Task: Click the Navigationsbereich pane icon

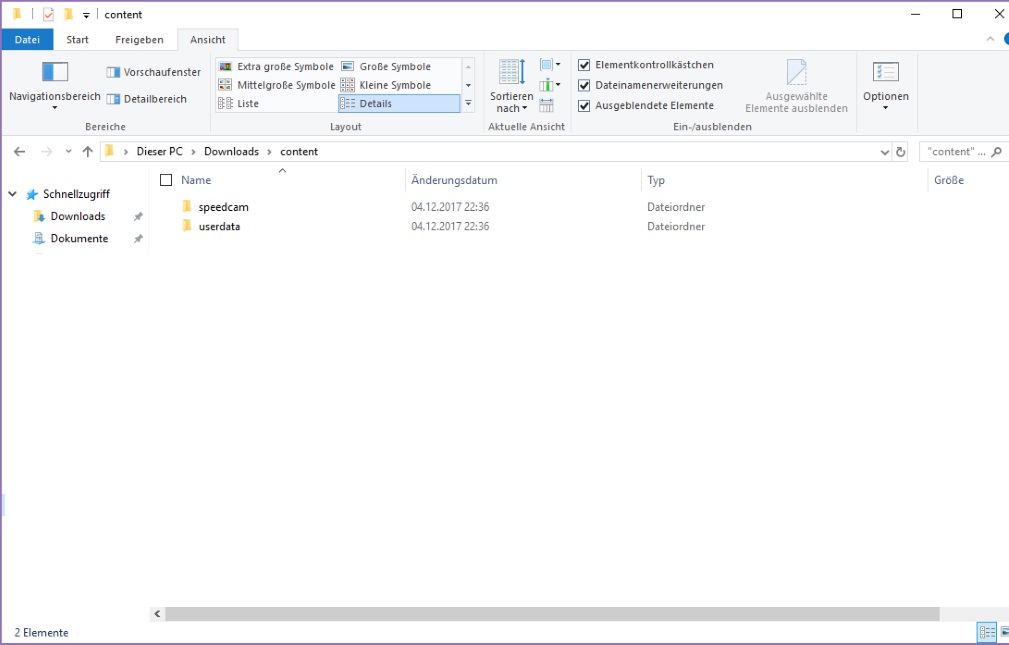Action: click(x=55, y=71)
